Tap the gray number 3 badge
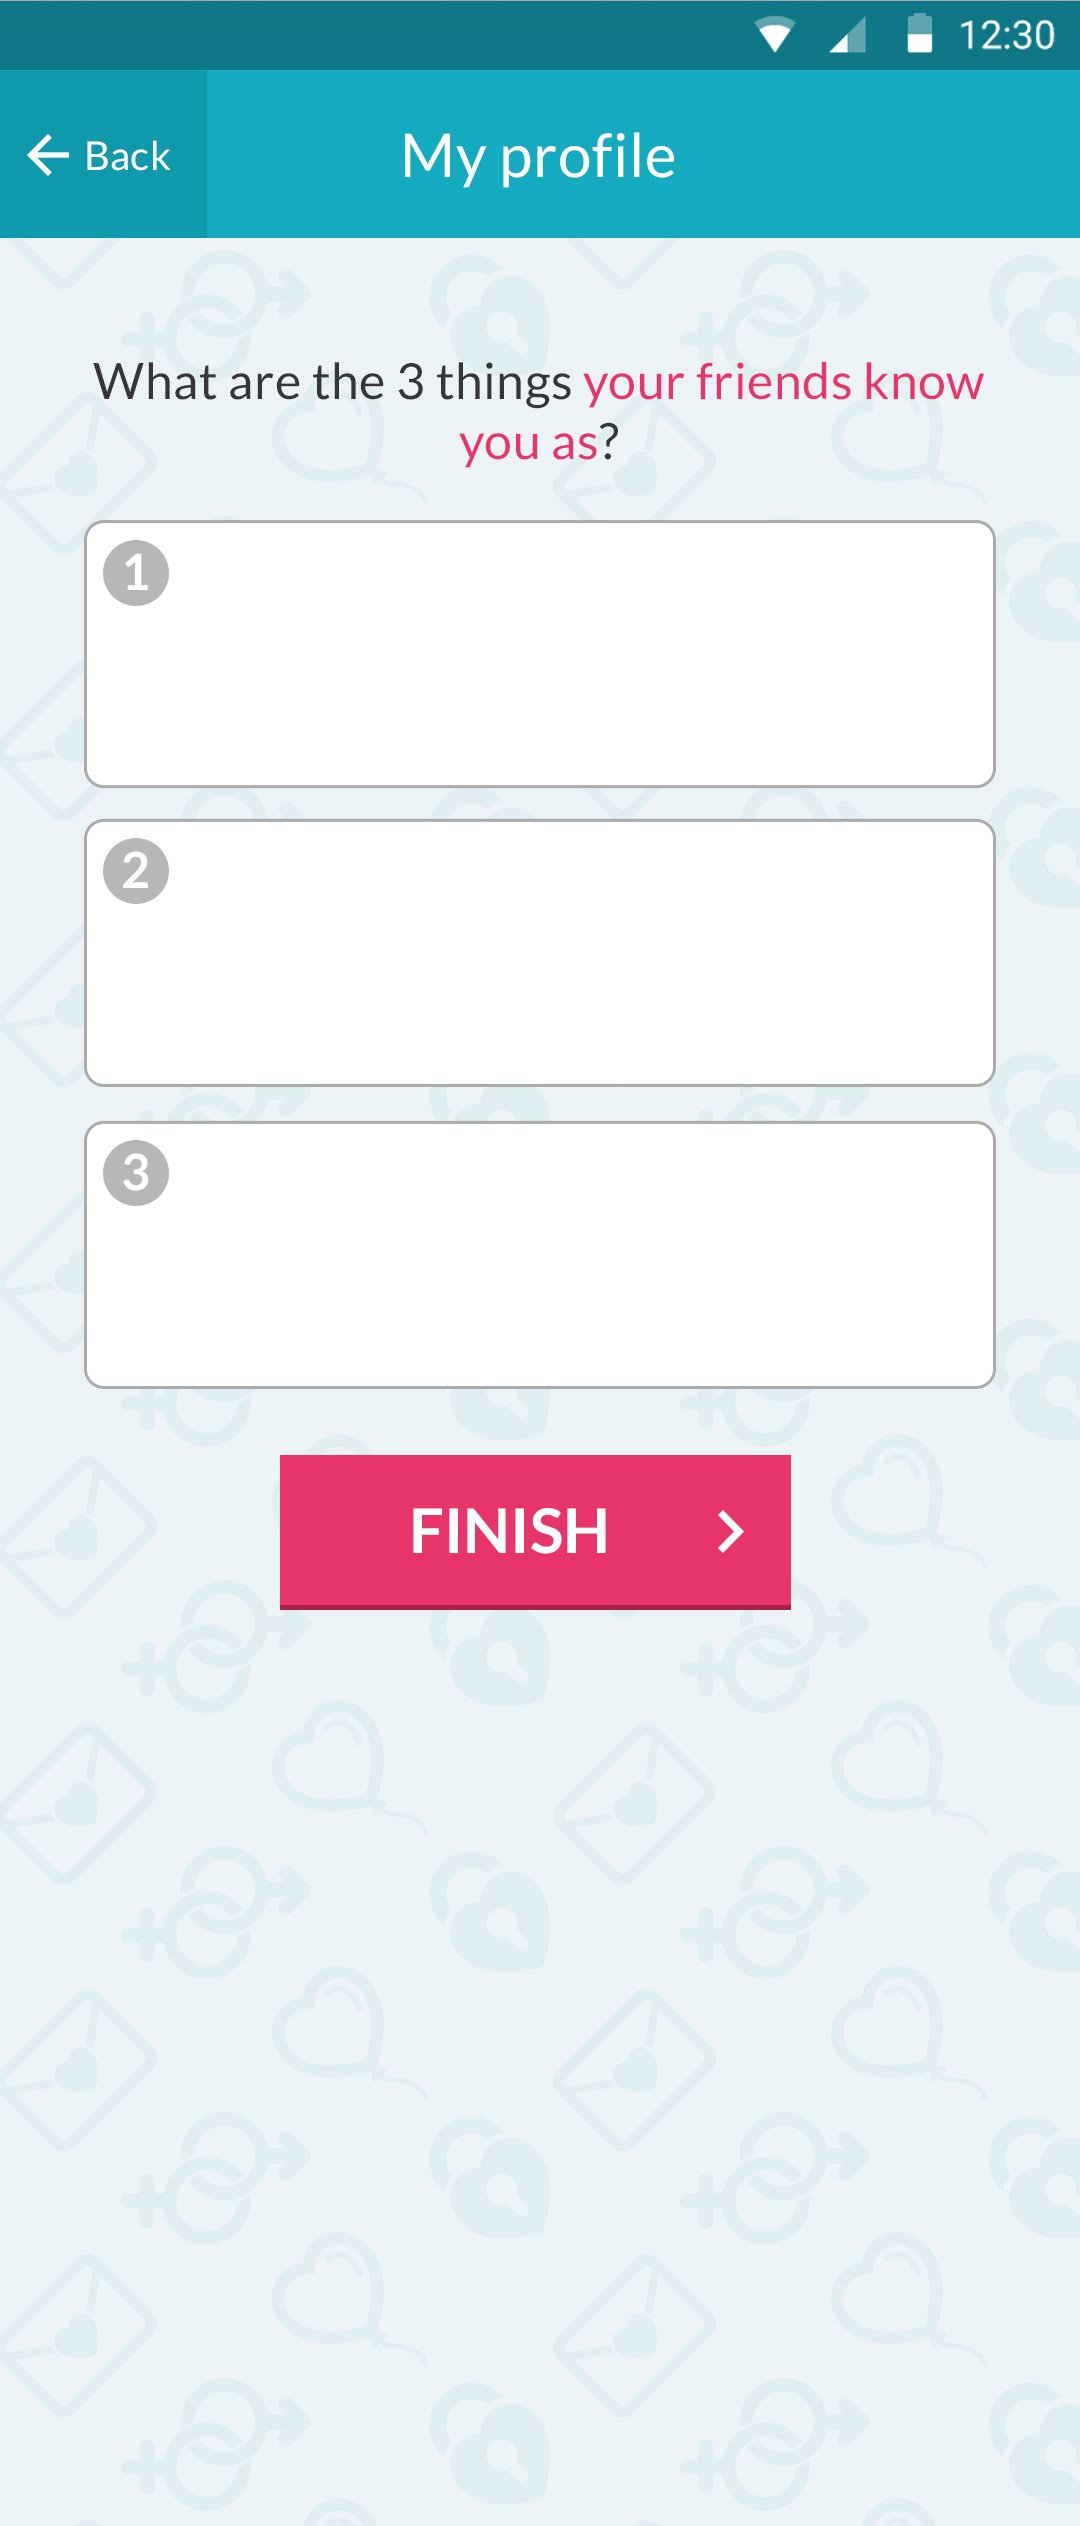 [136, 1173]
